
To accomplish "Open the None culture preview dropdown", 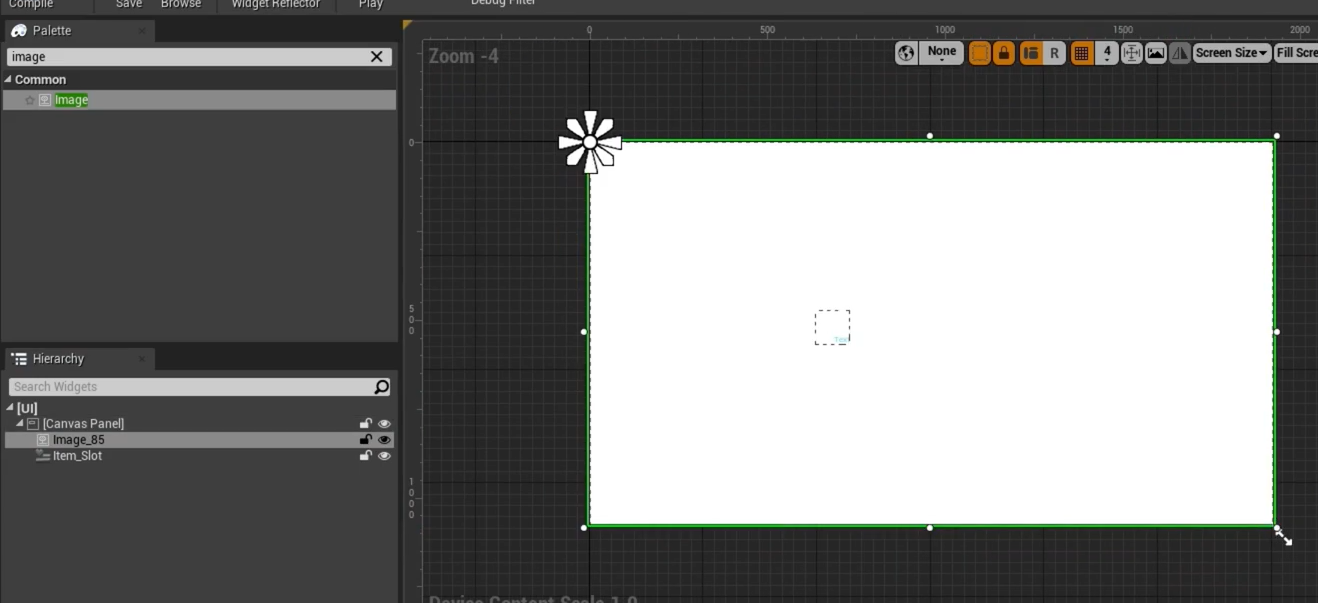I will (x=941, y=53).
